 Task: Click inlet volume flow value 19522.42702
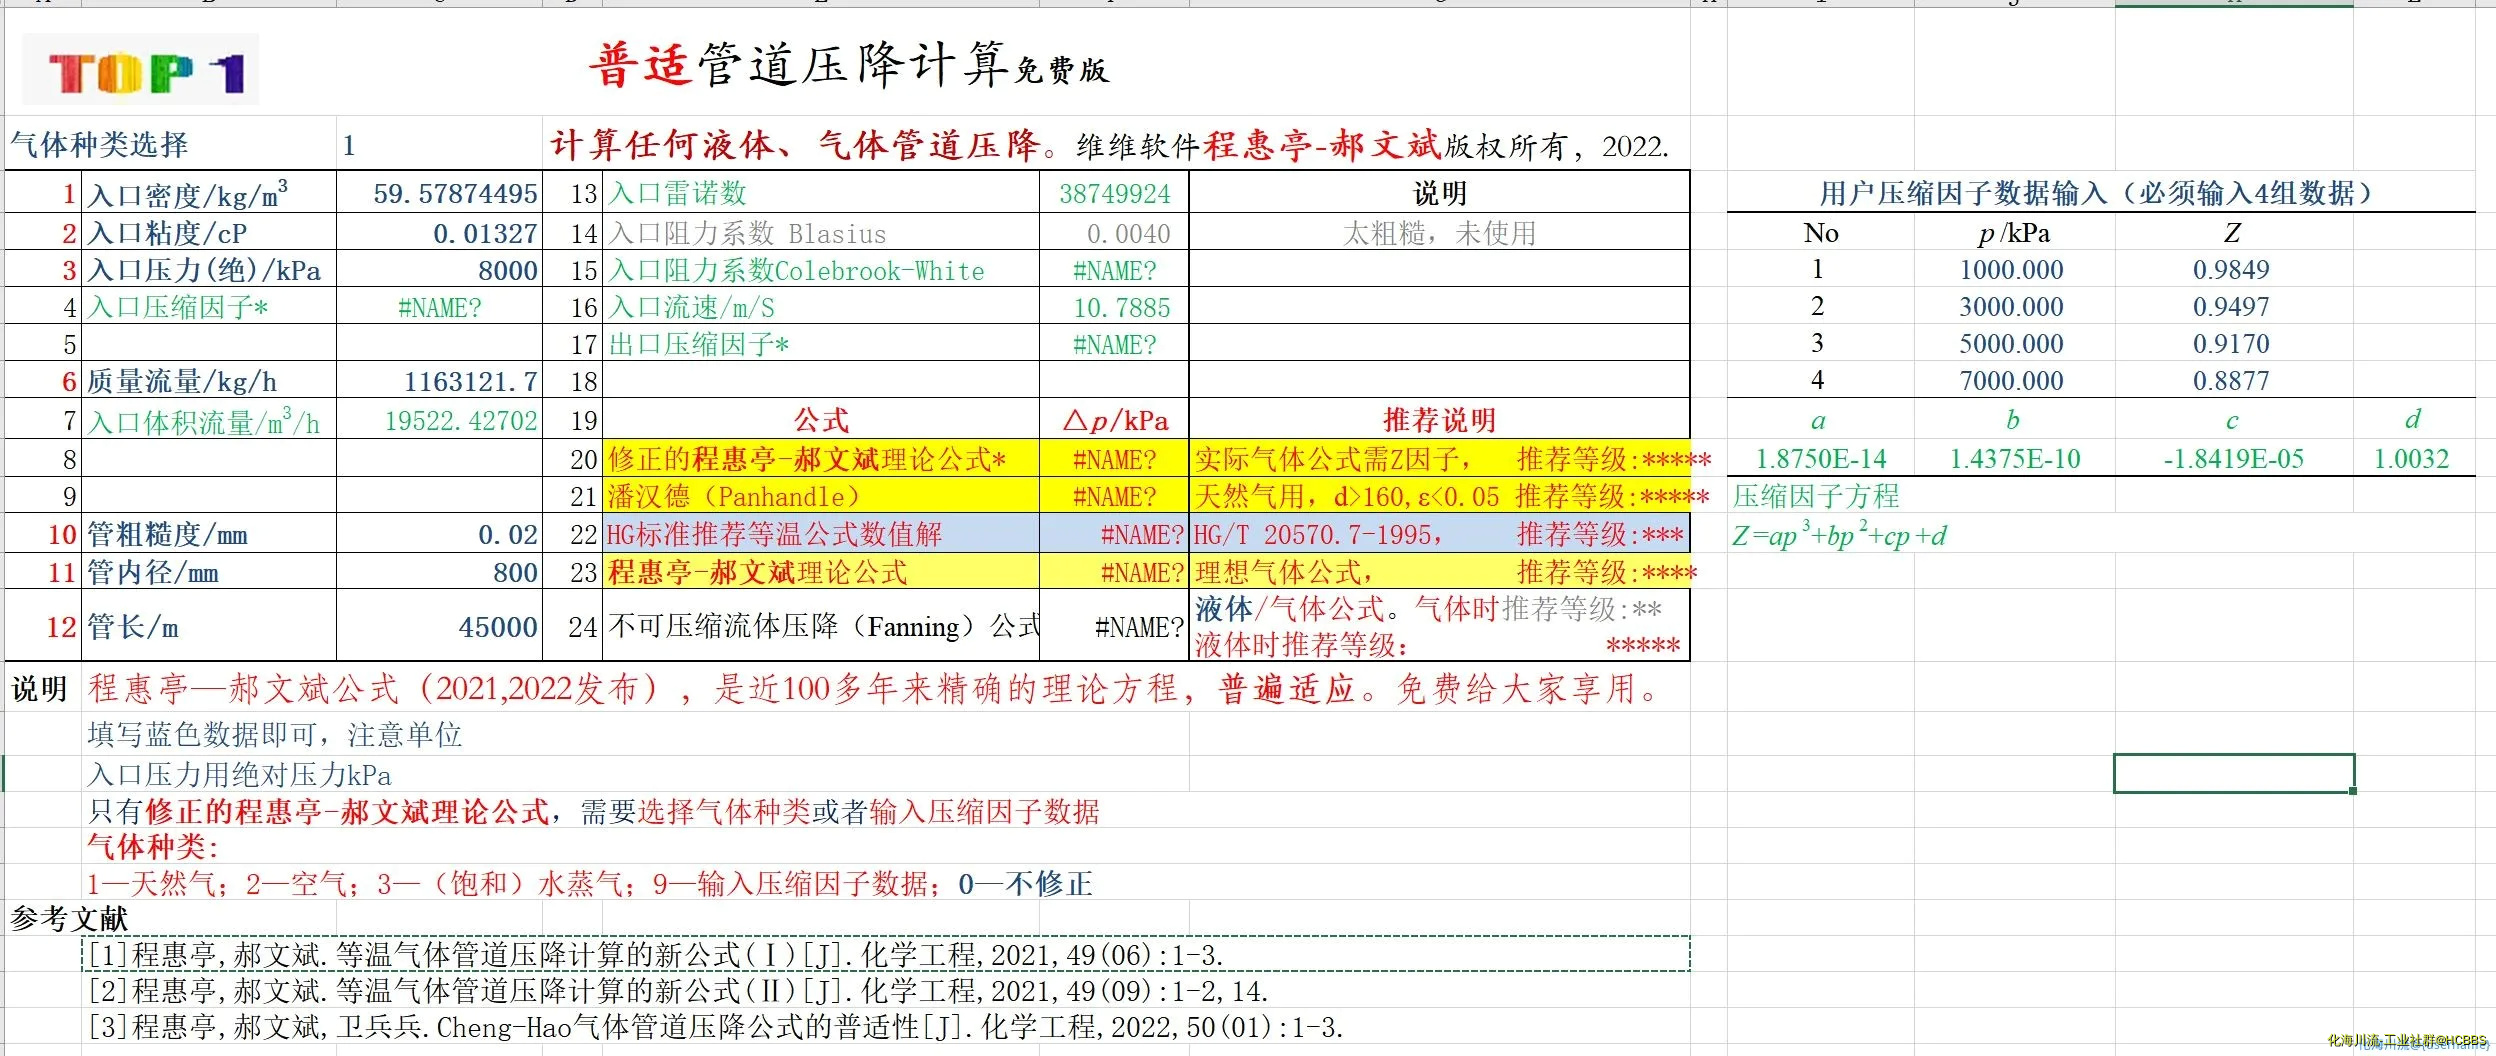pos(439,420)
